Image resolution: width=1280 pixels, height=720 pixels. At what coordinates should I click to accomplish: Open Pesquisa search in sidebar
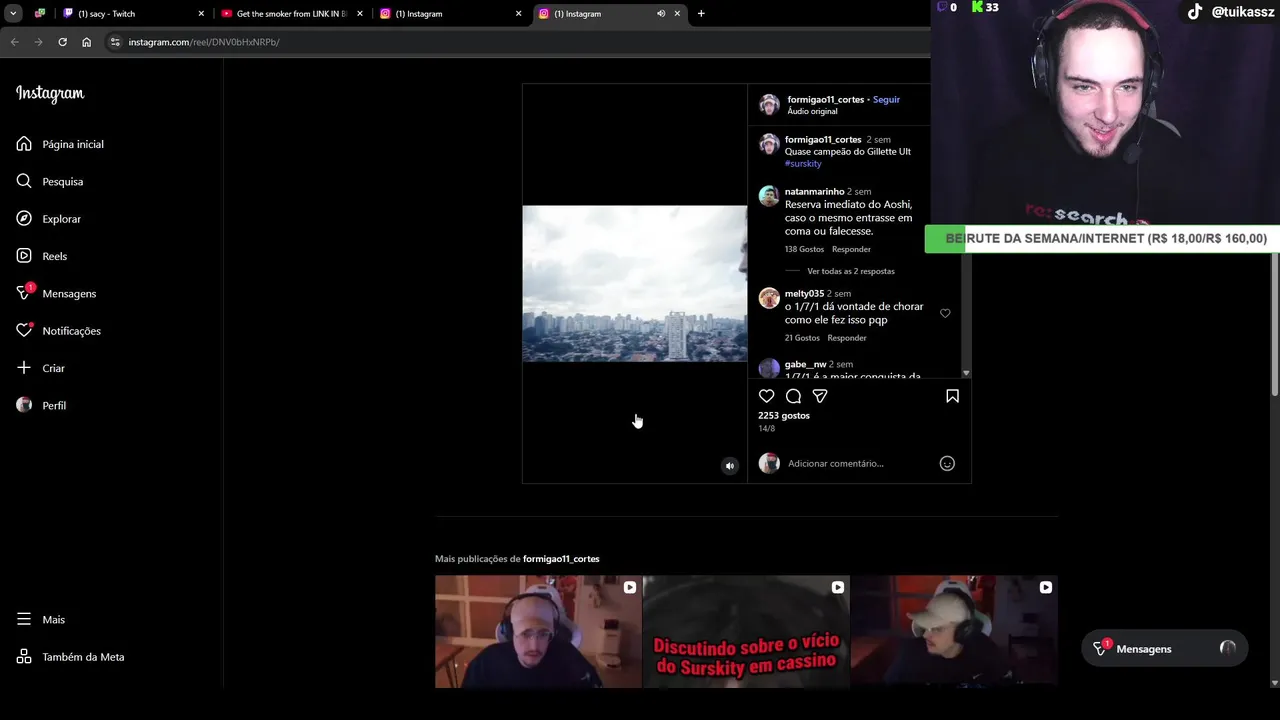[x=50, y=181]
